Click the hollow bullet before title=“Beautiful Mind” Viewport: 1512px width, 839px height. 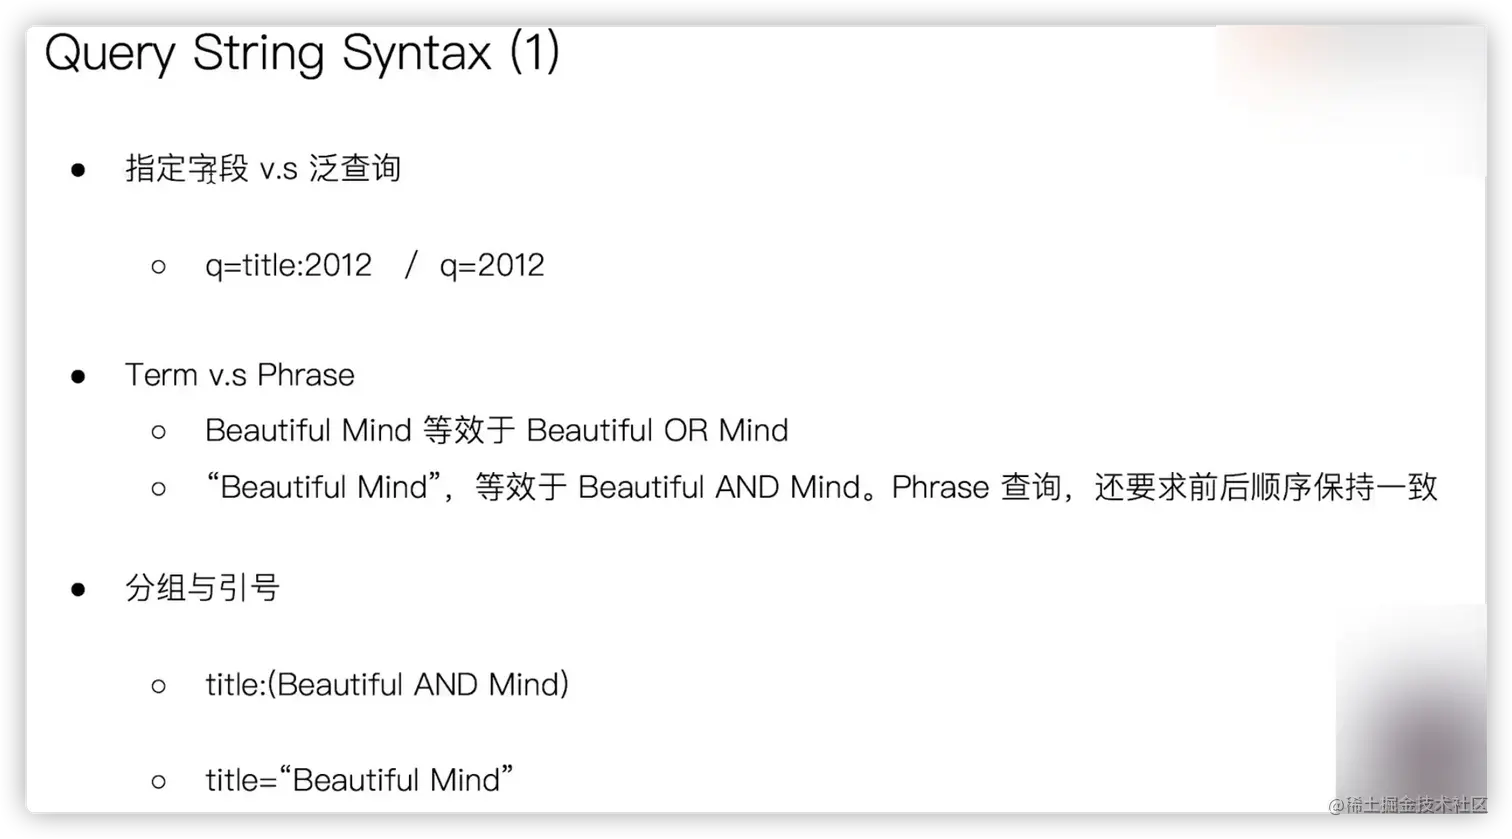(x=158, y=782)
